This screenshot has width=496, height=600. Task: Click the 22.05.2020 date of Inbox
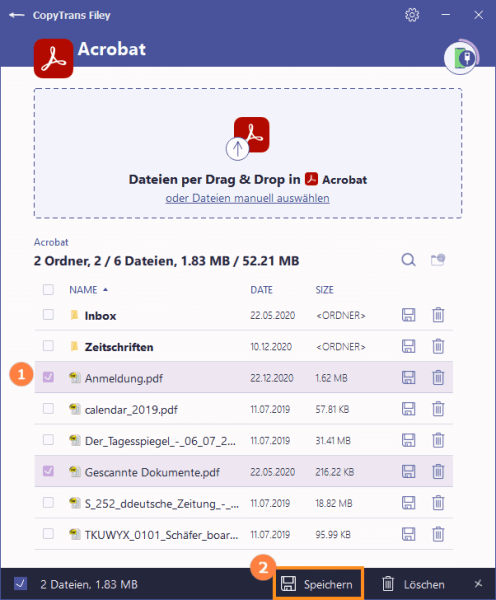click(272, 315)
